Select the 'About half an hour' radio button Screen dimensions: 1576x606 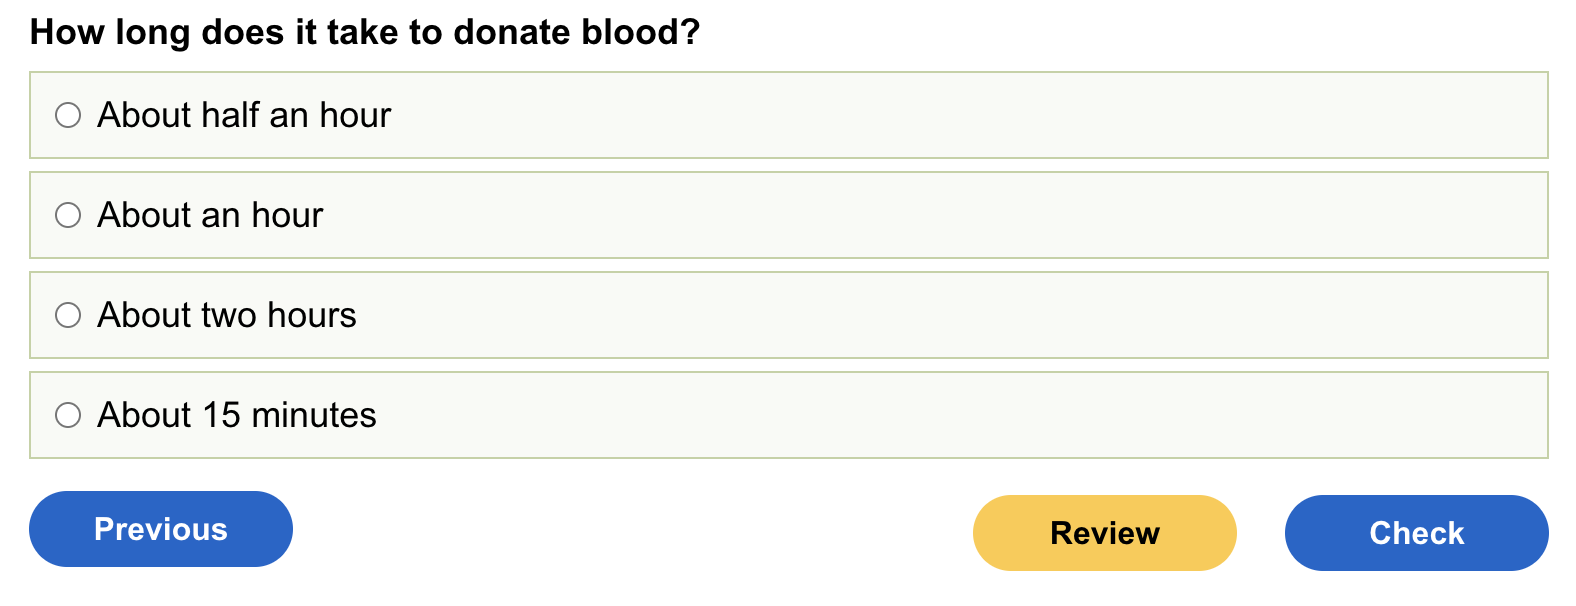(68, 115)
